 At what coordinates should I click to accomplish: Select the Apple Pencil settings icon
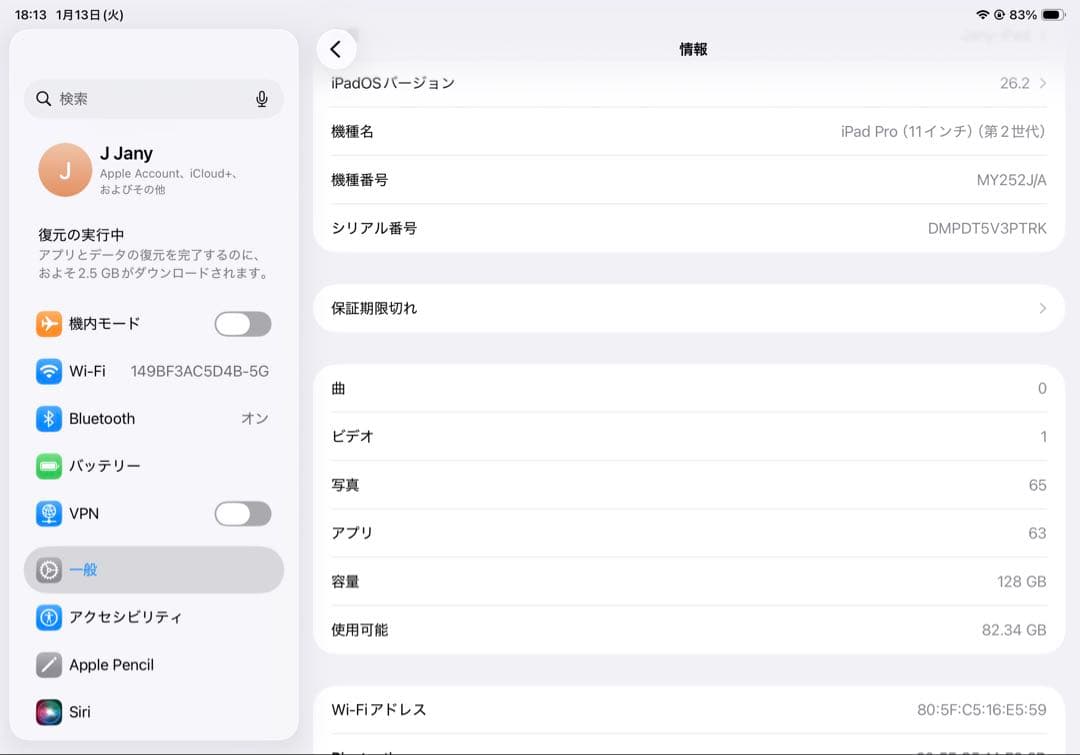pyautogui.click(x=49, y=665)
